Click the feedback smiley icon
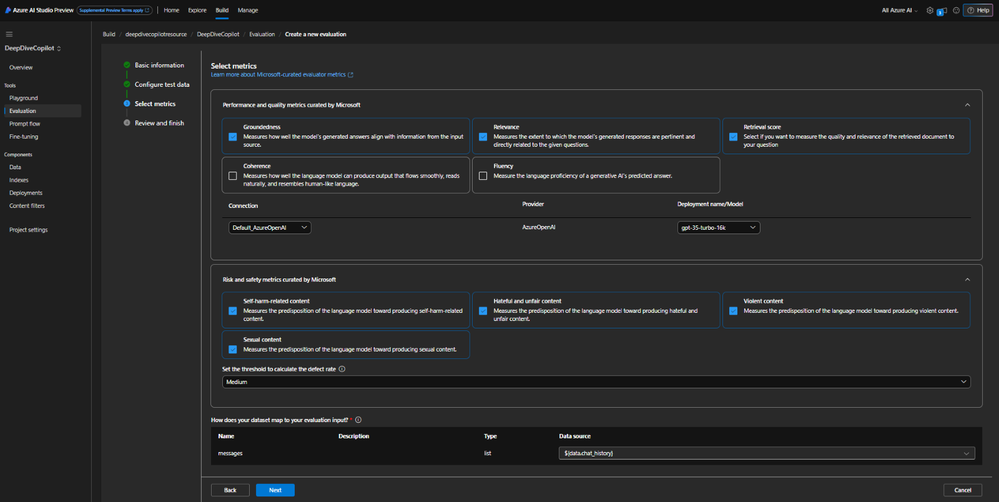 955,10
